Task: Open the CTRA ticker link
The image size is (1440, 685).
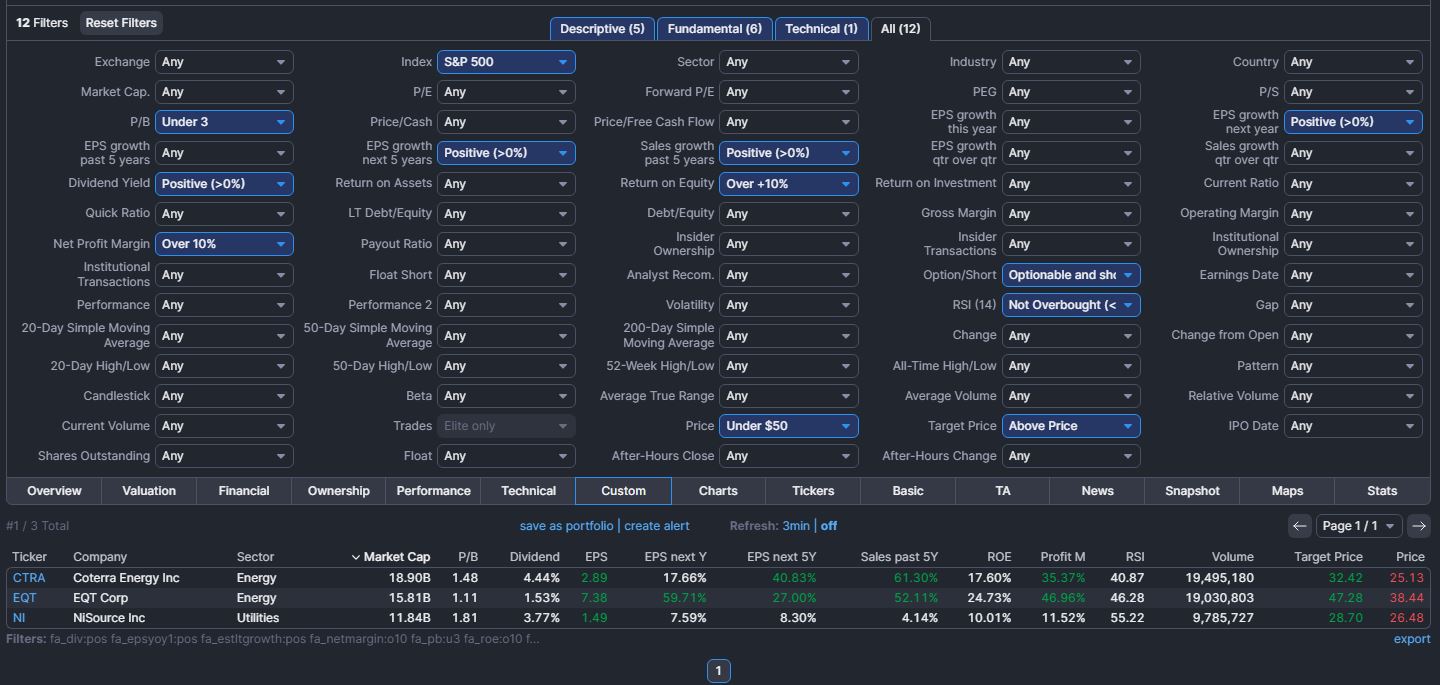Action: 29,578
